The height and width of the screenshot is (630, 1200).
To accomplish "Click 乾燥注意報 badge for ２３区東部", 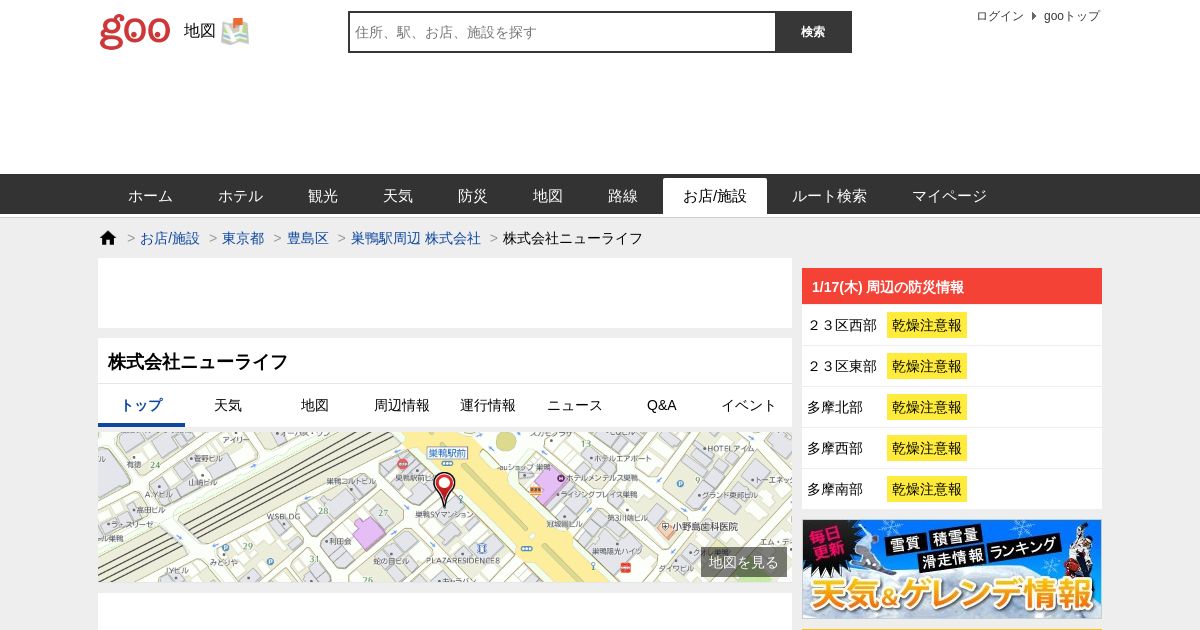I will click(x=927, y=366).
